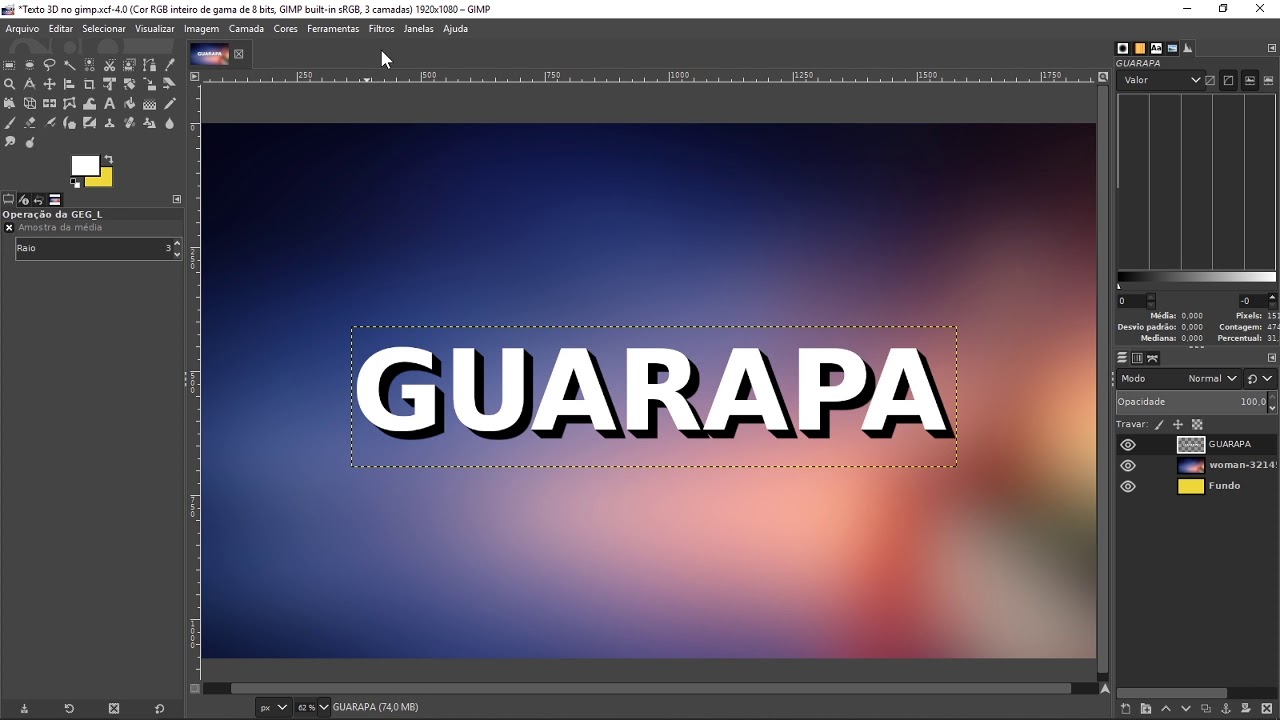Screen dimensions: 1280x720
Task: Raise the layer with up arrow
Action: pyautogui.click(x=1165, y=709)
